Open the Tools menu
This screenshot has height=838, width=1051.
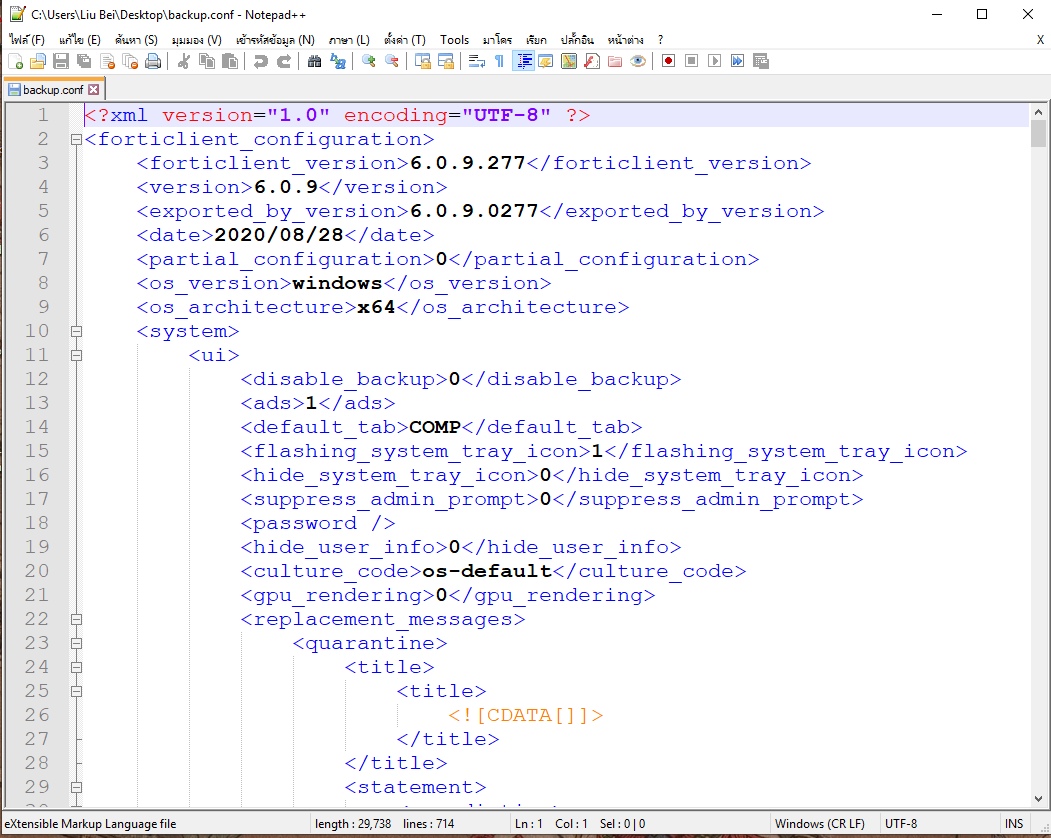(454, 40)
